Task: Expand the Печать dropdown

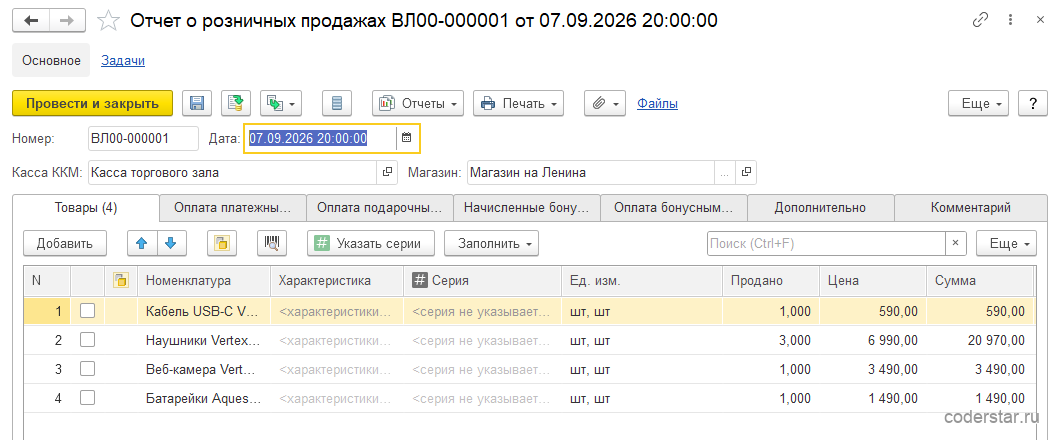Action: 518,103
